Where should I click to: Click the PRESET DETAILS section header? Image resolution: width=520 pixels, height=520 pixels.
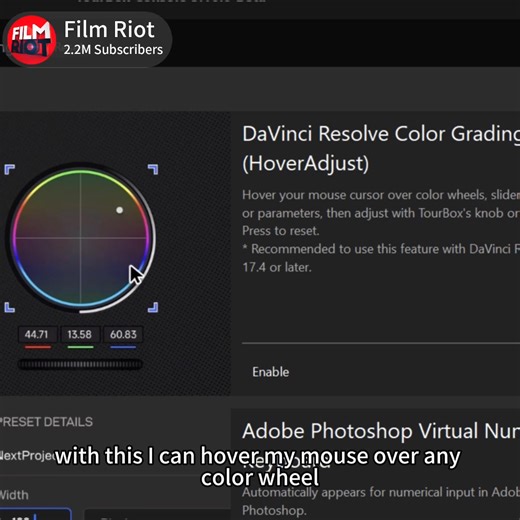tap(46, 422)
